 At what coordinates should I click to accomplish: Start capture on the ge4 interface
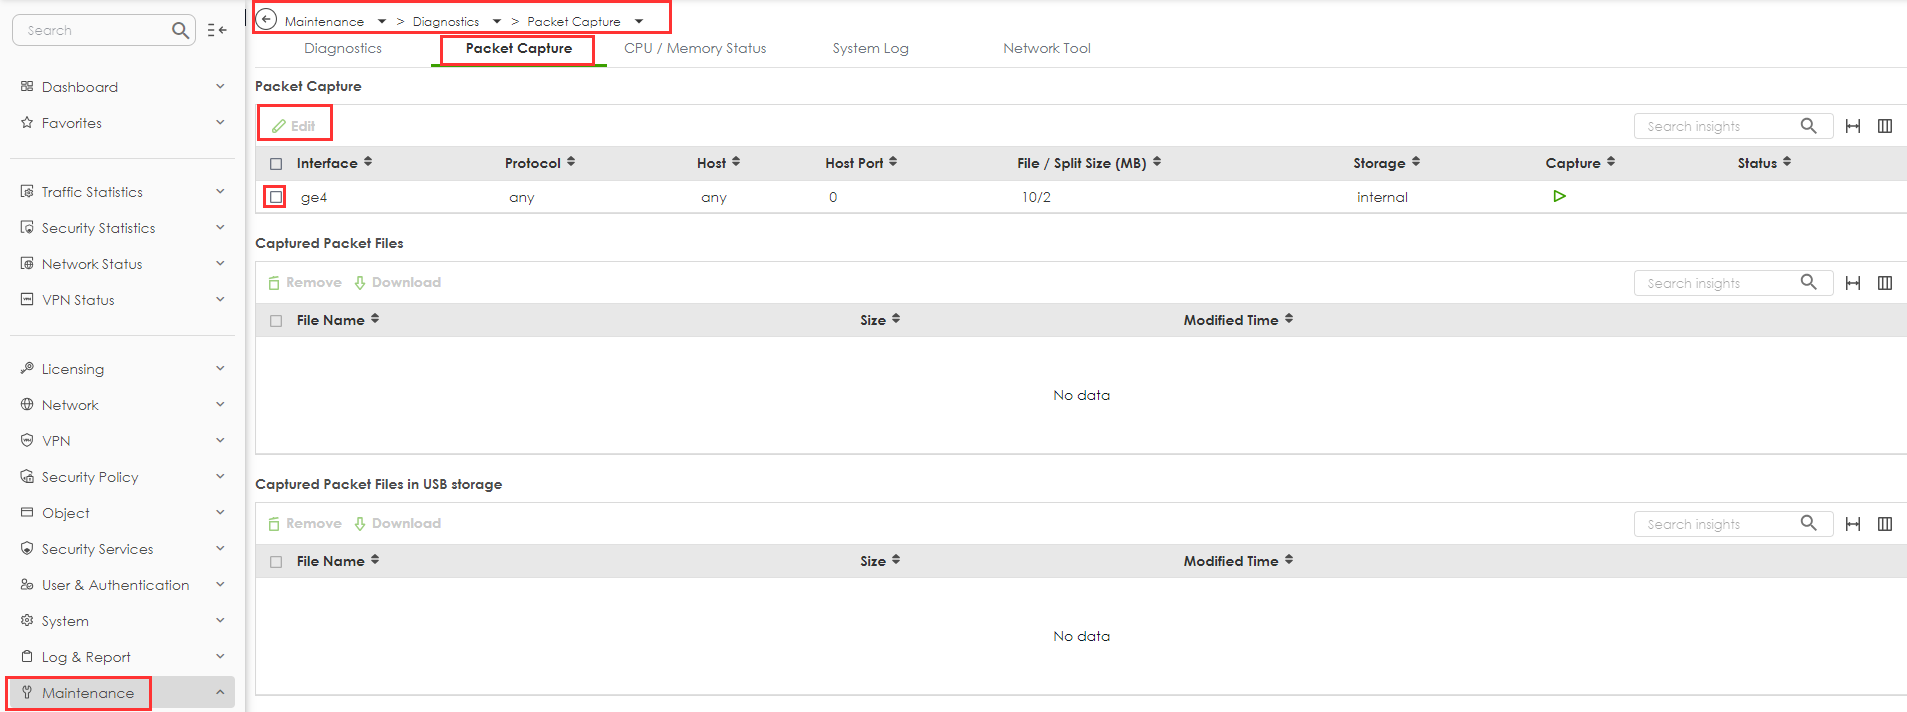pyautogui.click(x=1559, y=197)
